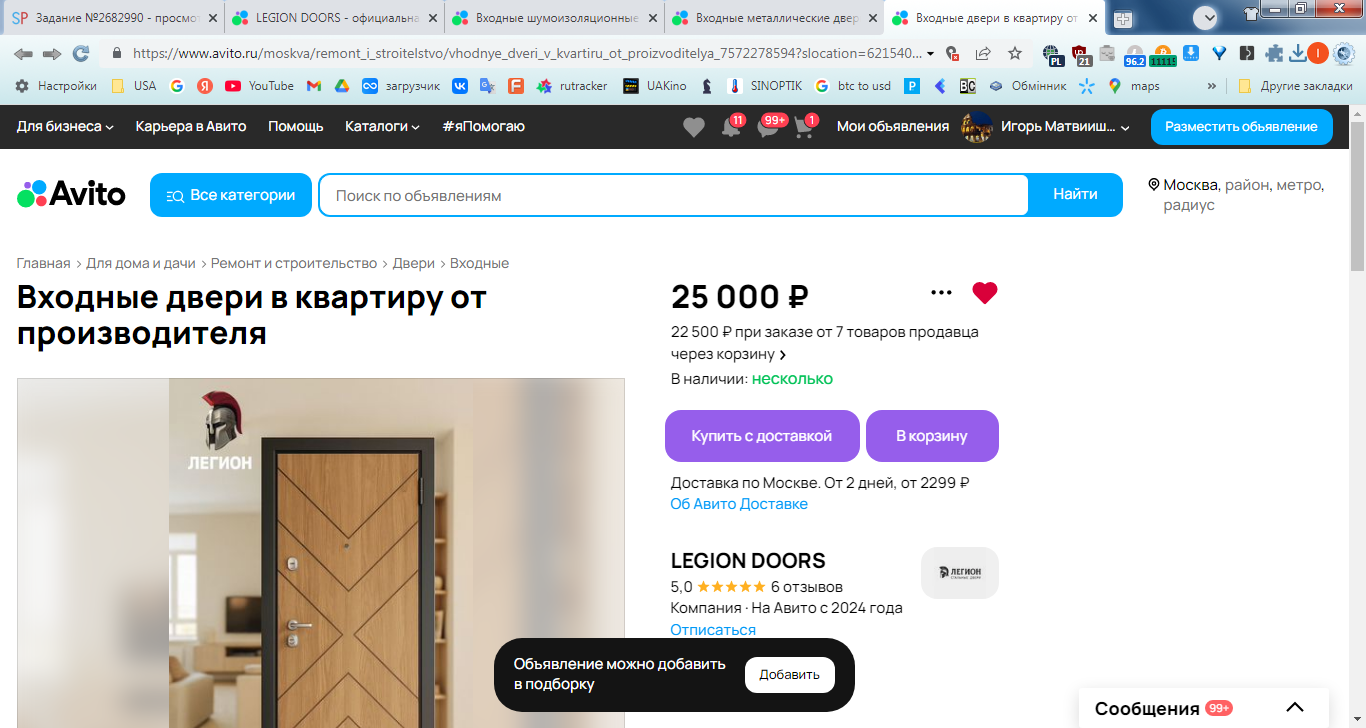
Task: Remove listing from favorites red heart
Action: point(985,293)
